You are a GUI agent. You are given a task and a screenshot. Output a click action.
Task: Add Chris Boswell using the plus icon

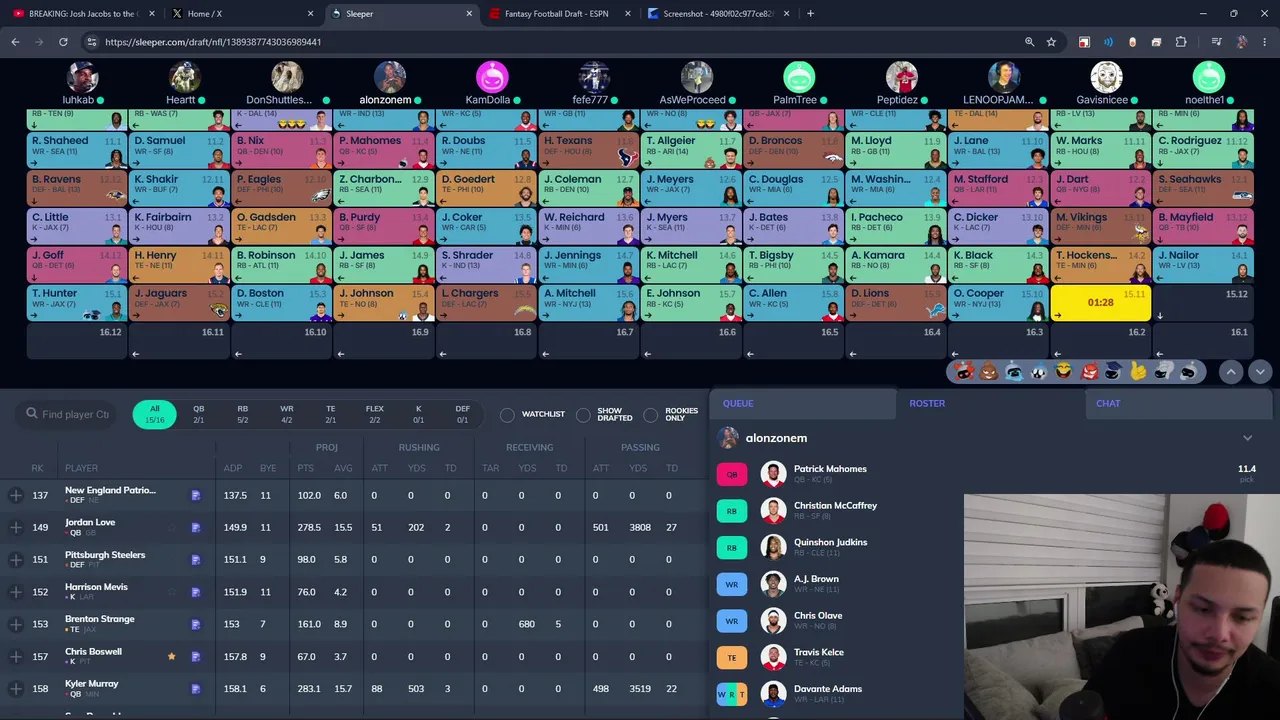[15, 656]
